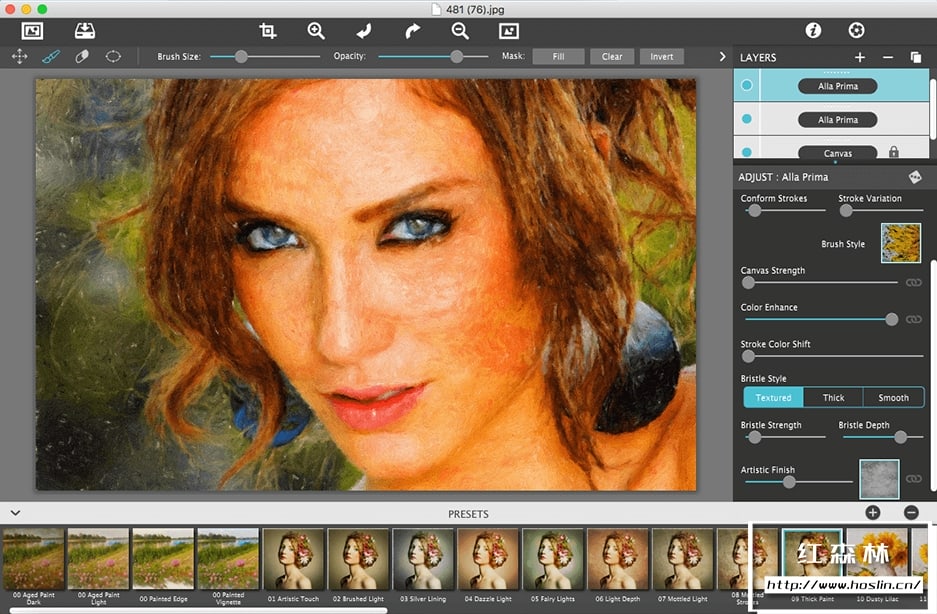Click the undo arrow icon

(364, 31)
